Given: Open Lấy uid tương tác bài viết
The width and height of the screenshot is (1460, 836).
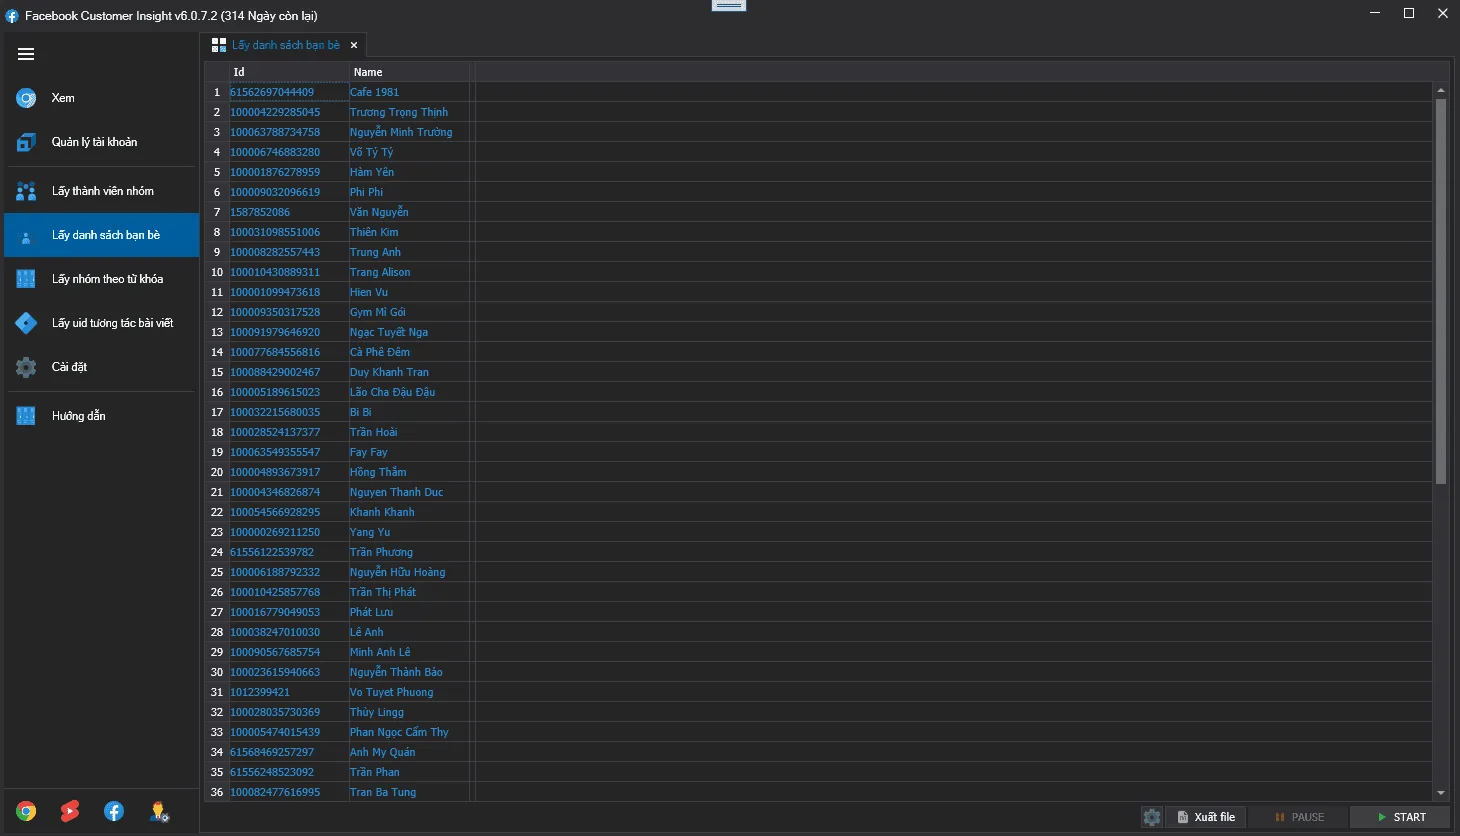Looking at the screenshot, I should click(112, 323).
